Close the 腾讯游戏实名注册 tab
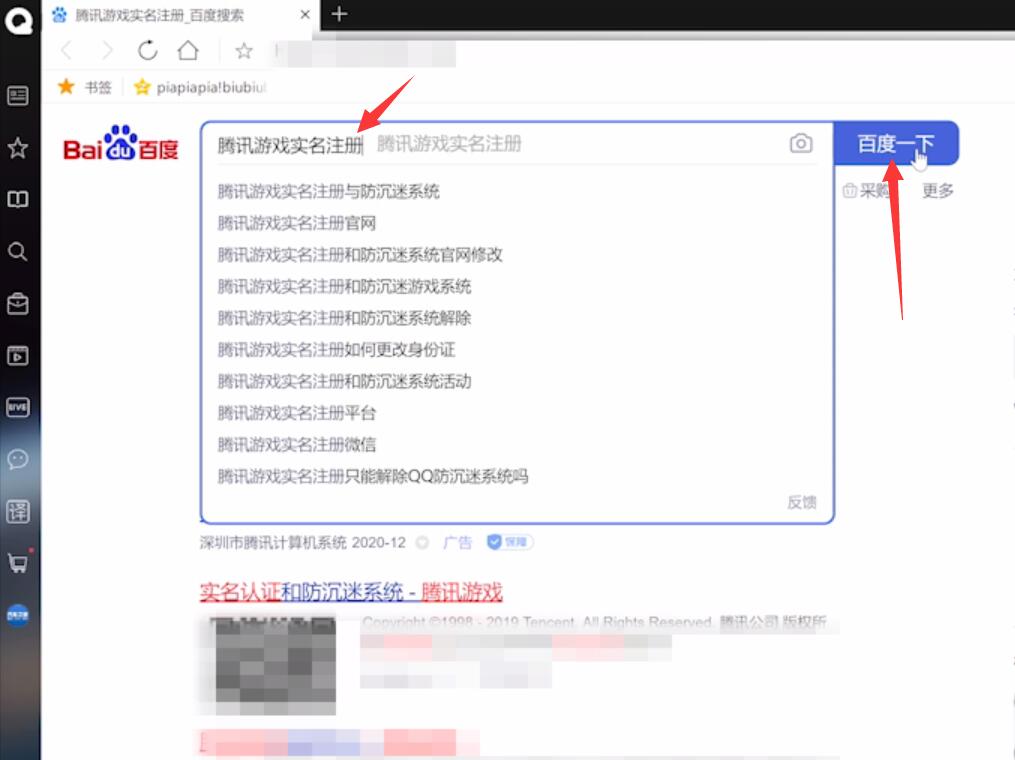Viewport: 1015px width, 760px height. 305,14
